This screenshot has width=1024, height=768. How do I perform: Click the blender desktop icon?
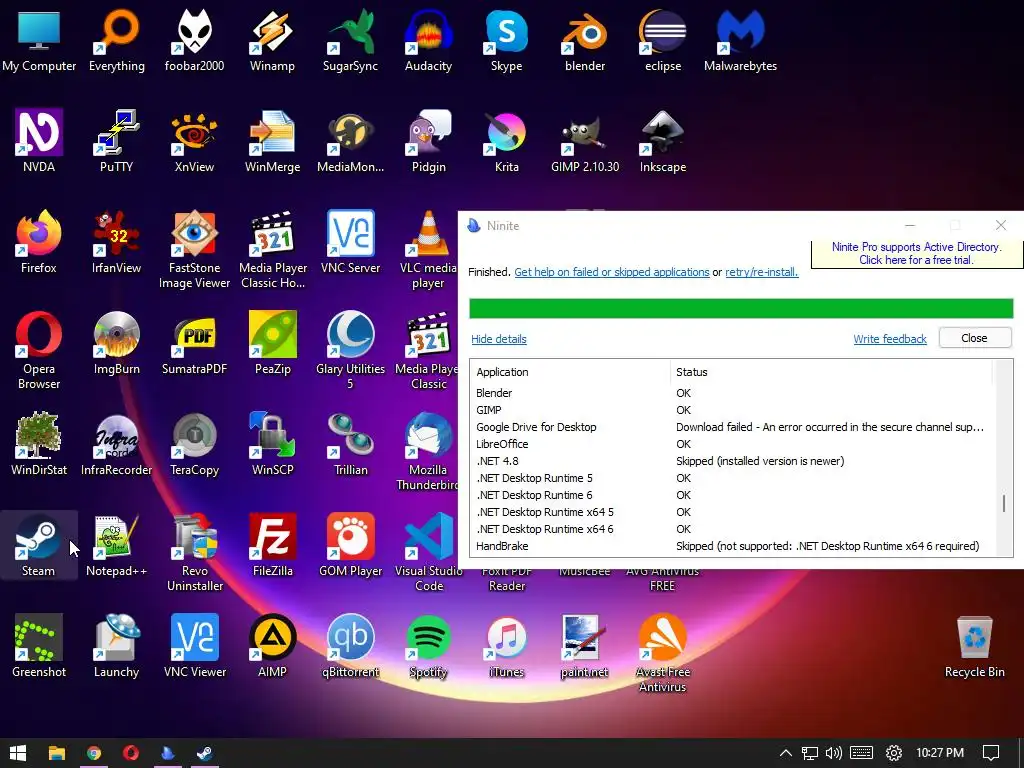tap(584, 40)
